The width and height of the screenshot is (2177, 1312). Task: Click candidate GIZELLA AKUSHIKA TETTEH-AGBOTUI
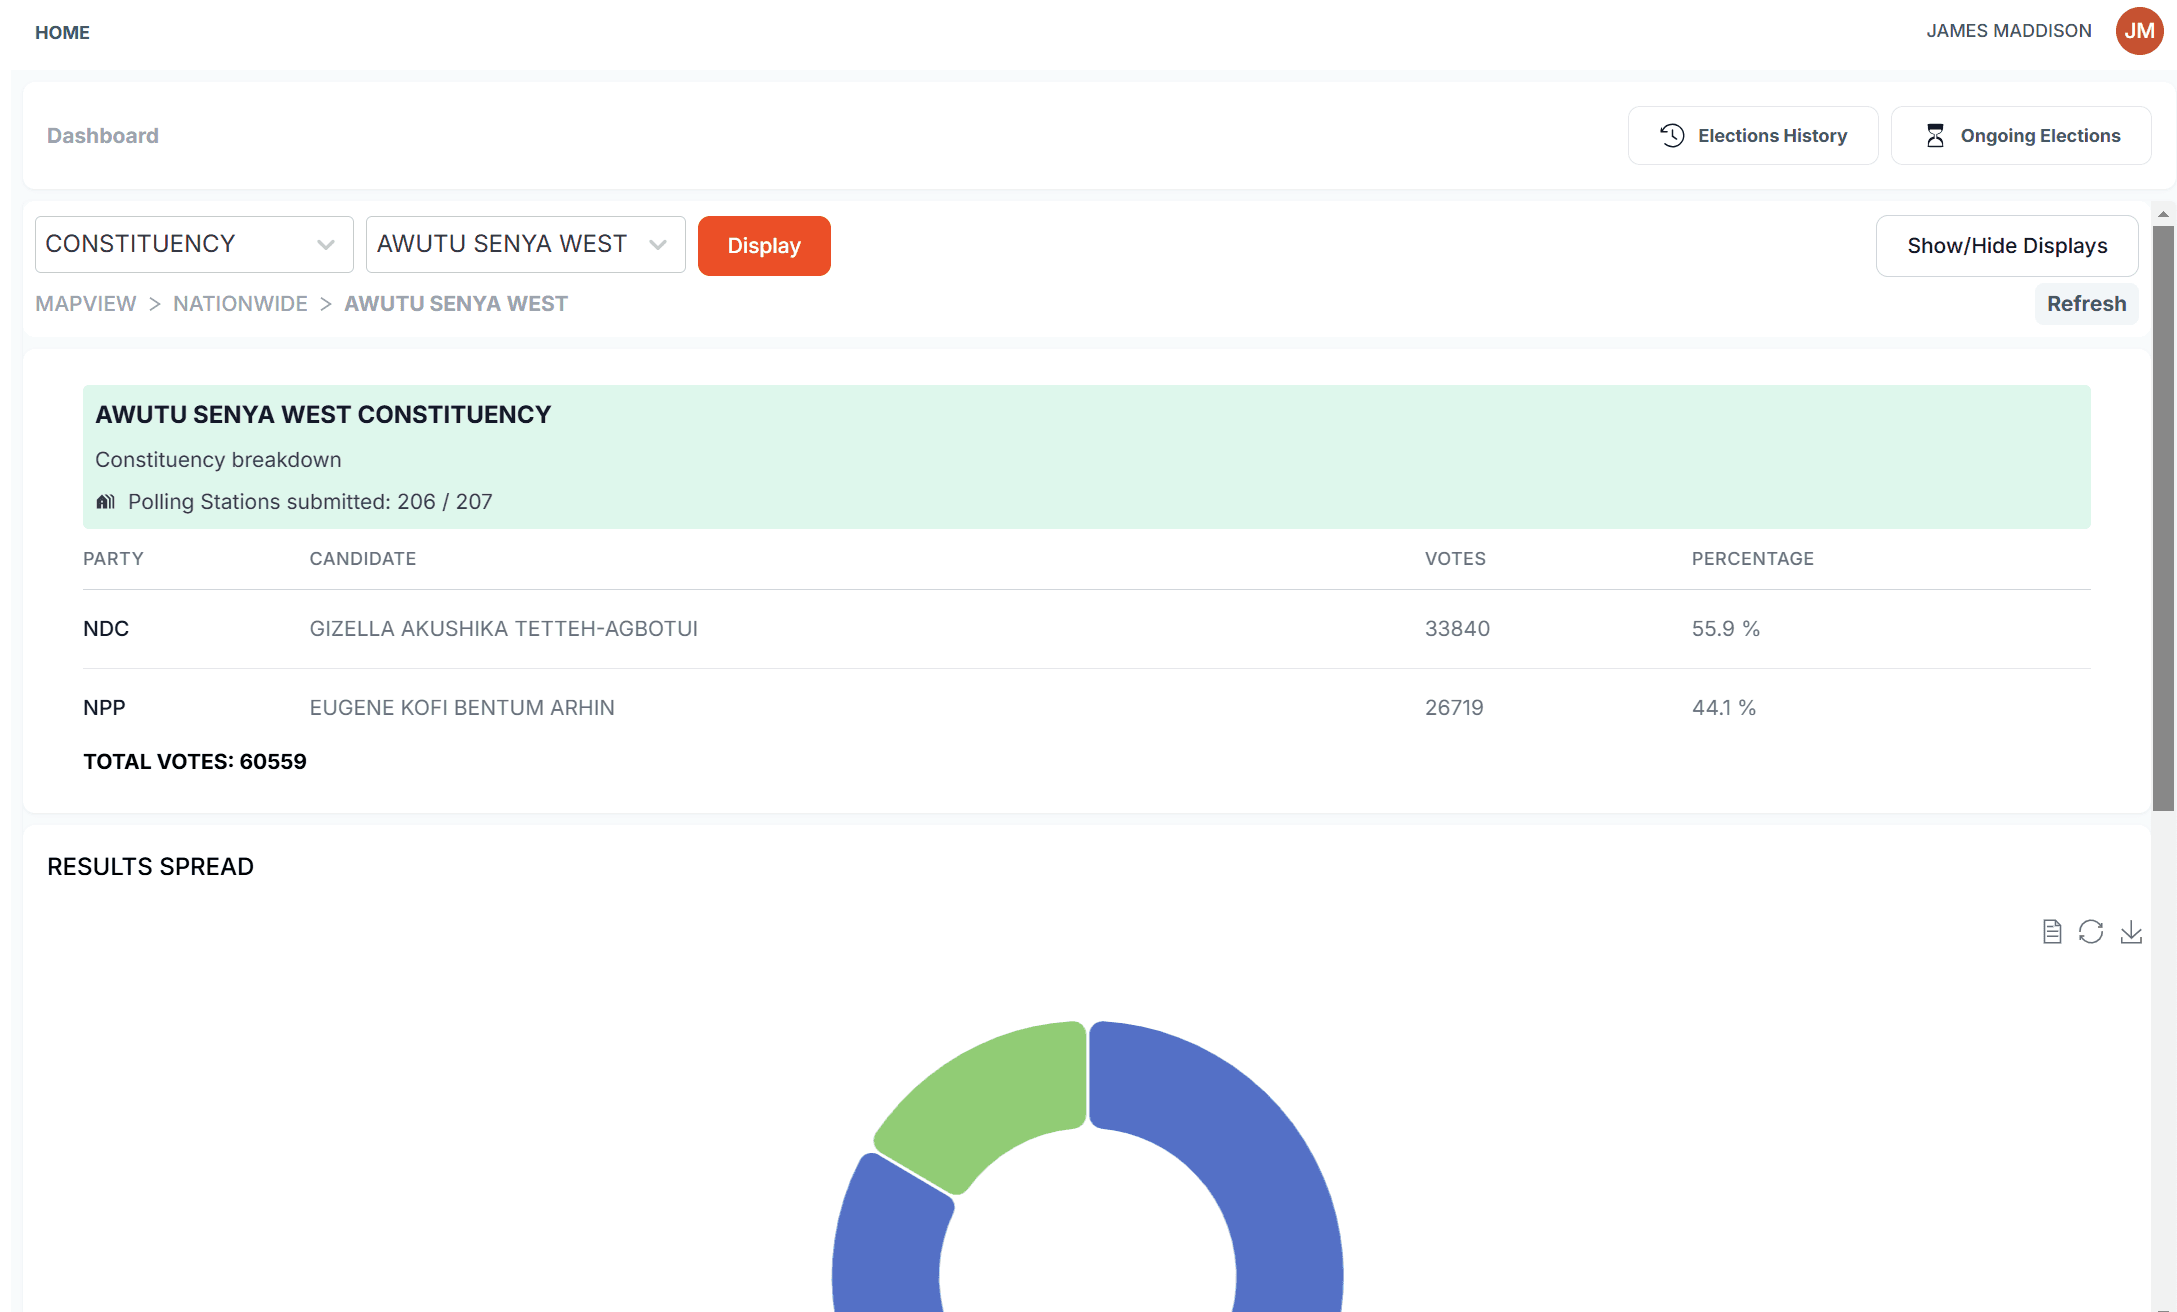point(504,629)
